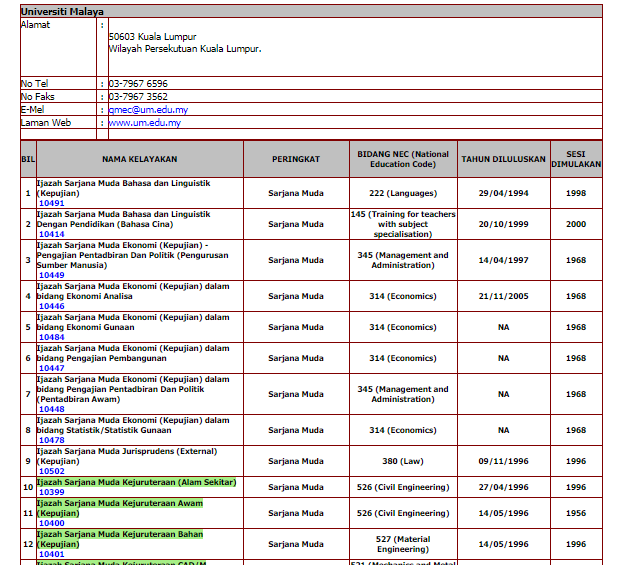Viewport: 622px width, 565px height.
Task: Click the NAMA KELAYAKAN column header
Action: [x=140, y=159]
